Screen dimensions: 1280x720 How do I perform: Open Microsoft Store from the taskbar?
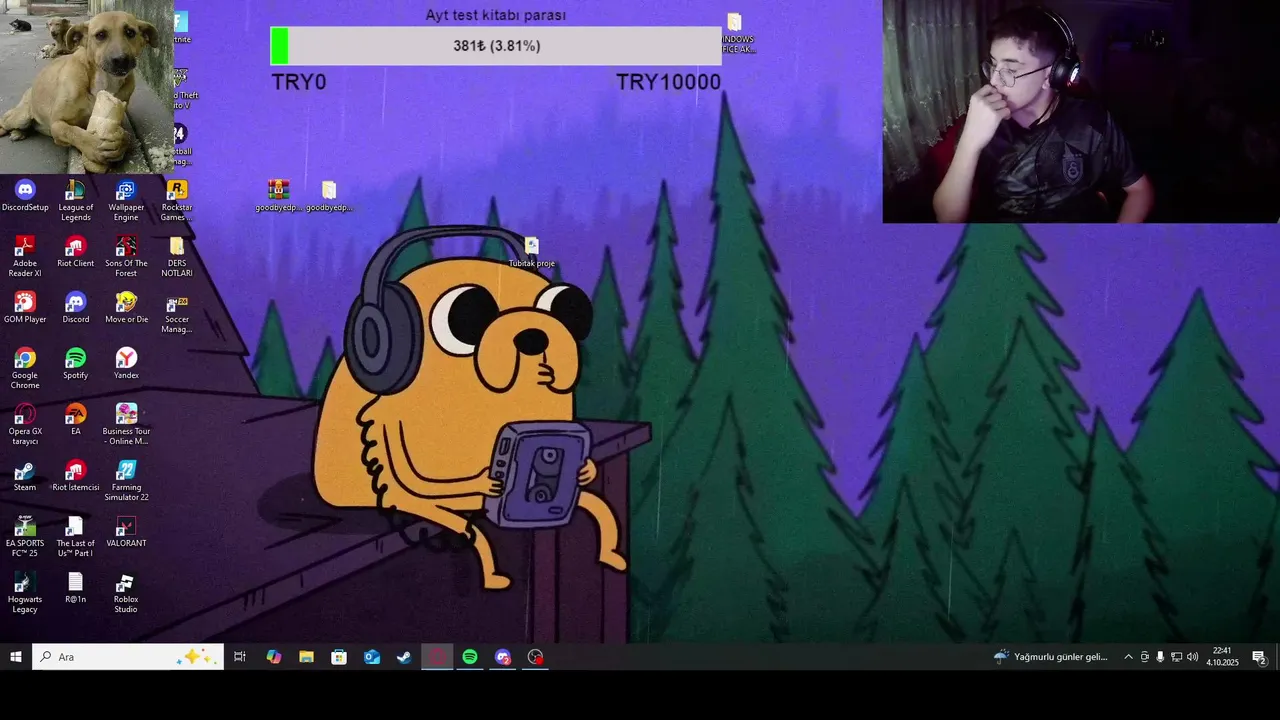tap(339, 657)
